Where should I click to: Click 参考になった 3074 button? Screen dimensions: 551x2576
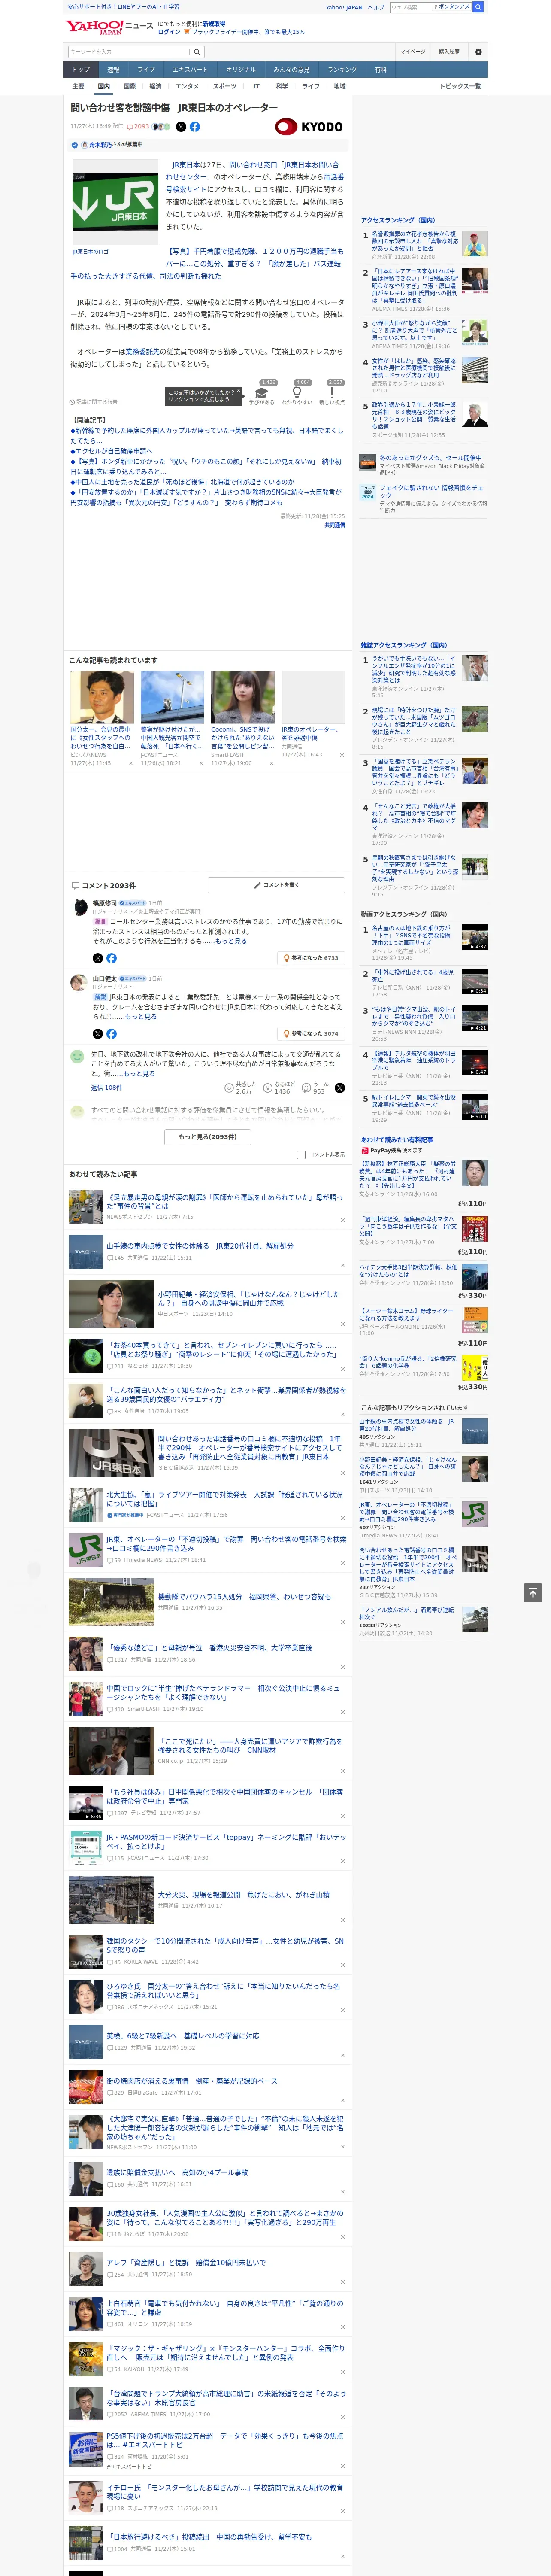(x=311, y=1034)
